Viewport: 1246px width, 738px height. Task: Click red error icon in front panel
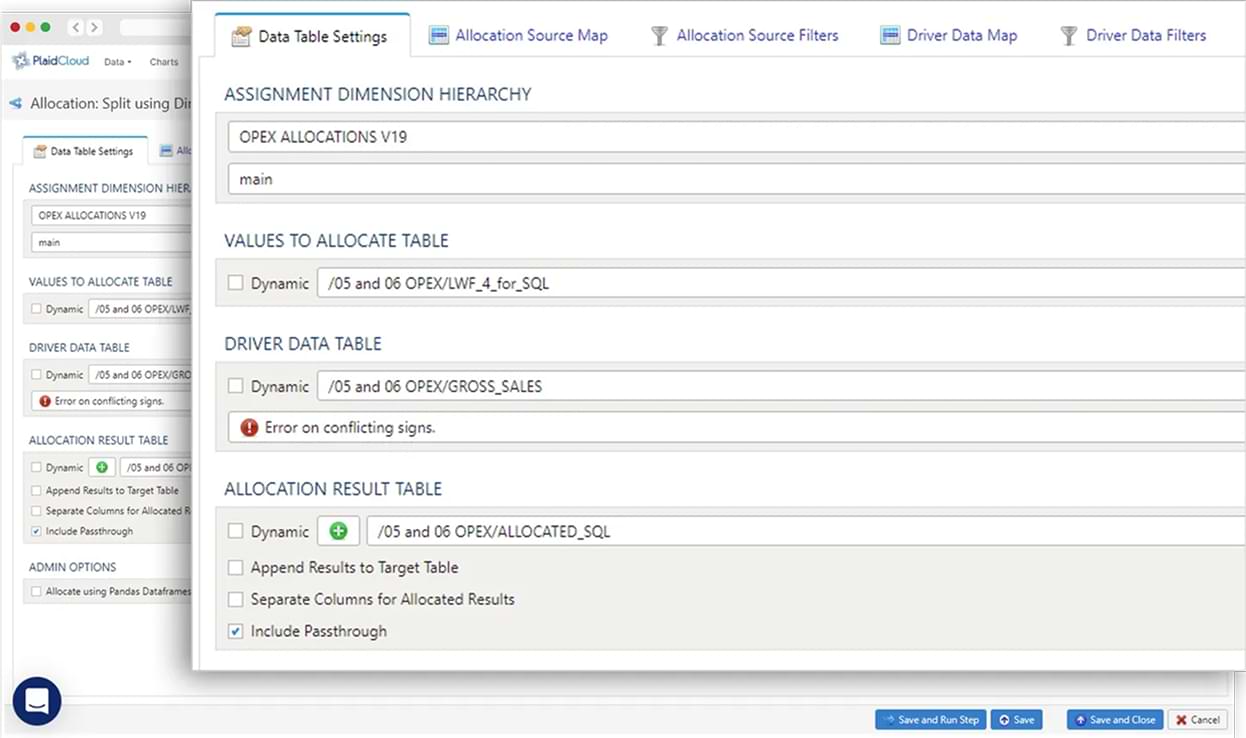click(x=249, y=427)
